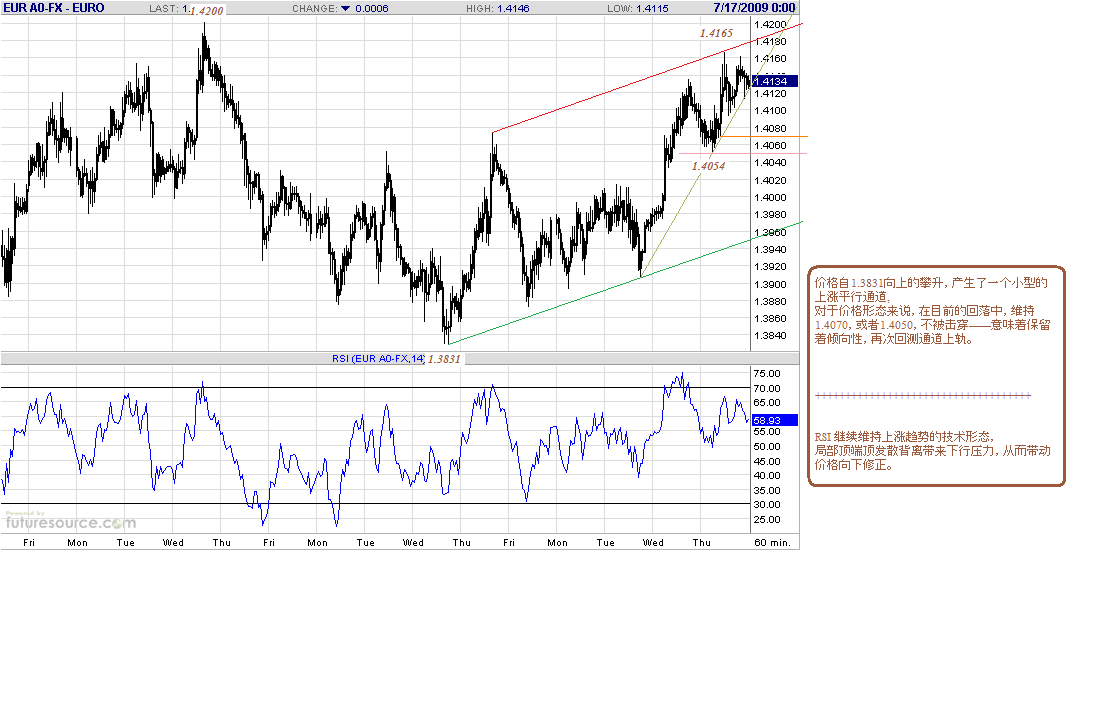The width and height of the screenshot is (1097, 701).
Task: Click the 'LOW: 1.4115' header value
Action: click(637, 8)
